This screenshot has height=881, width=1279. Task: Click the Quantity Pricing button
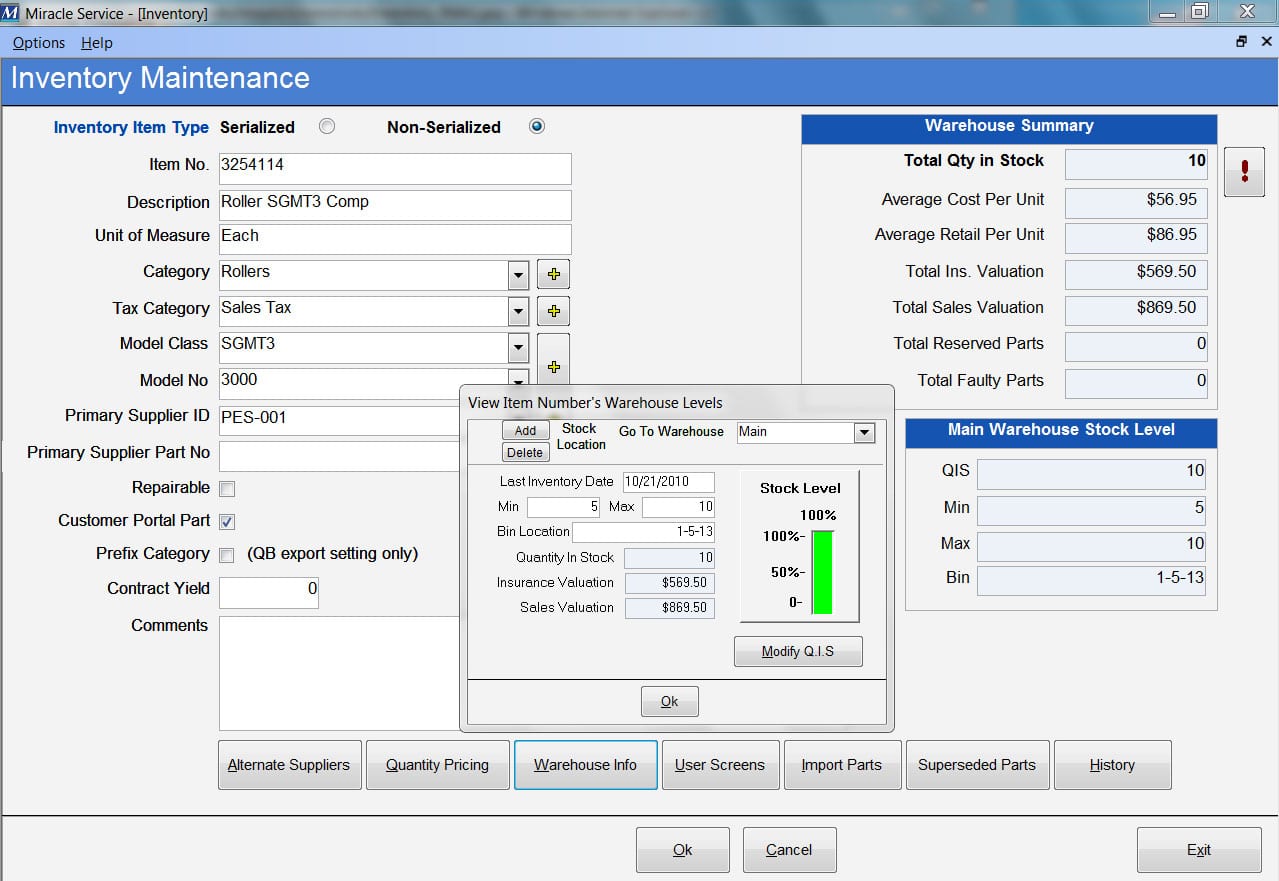click(x=437, y=765)
